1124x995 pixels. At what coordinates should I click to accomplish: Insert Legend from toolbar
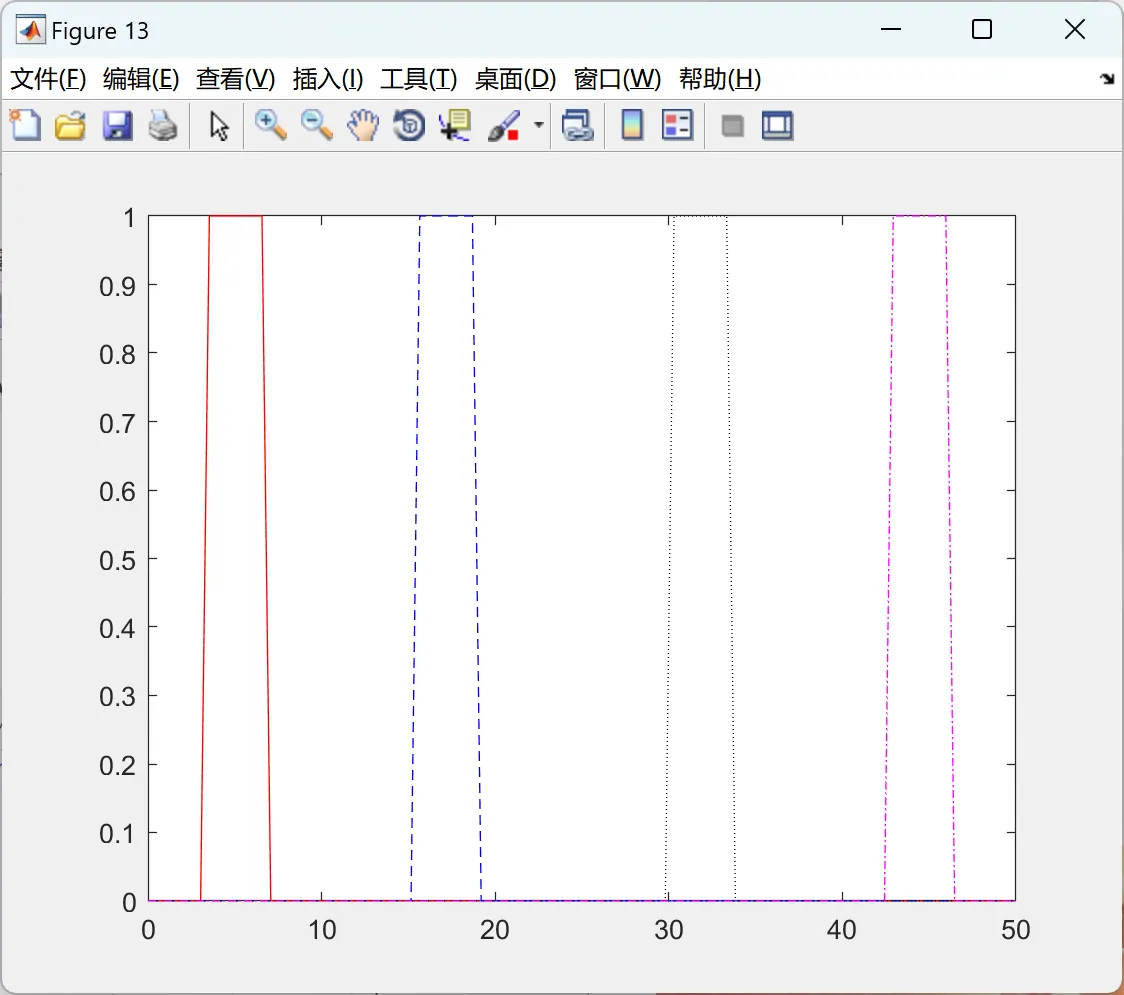tap(677, 125)
